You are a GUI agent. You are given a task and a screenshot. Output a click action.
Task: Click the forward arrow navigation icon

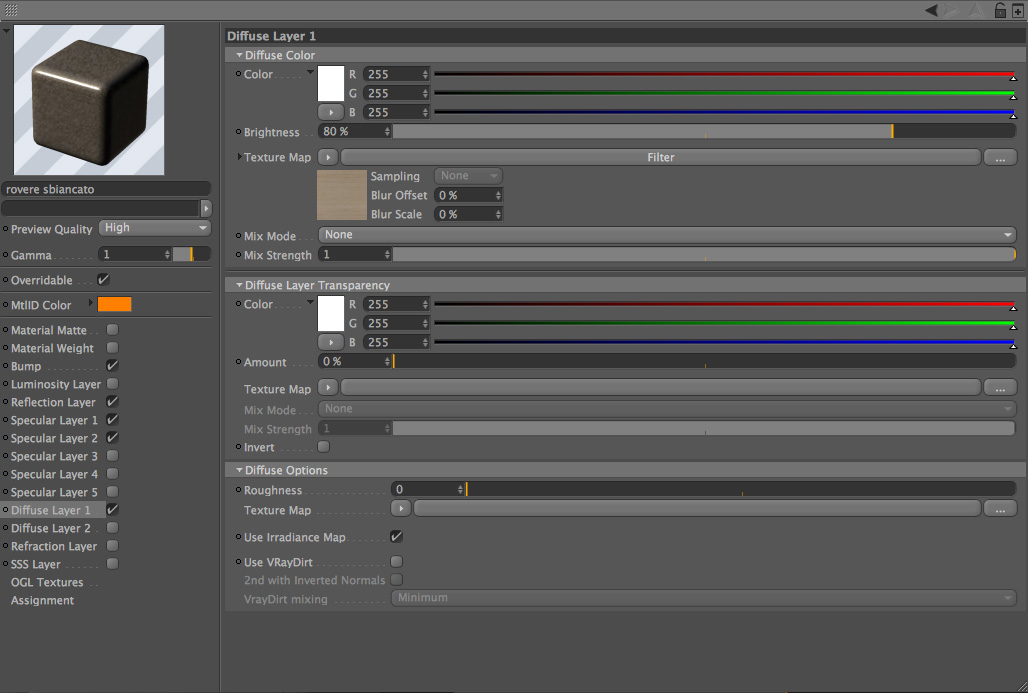pos(953,10)
